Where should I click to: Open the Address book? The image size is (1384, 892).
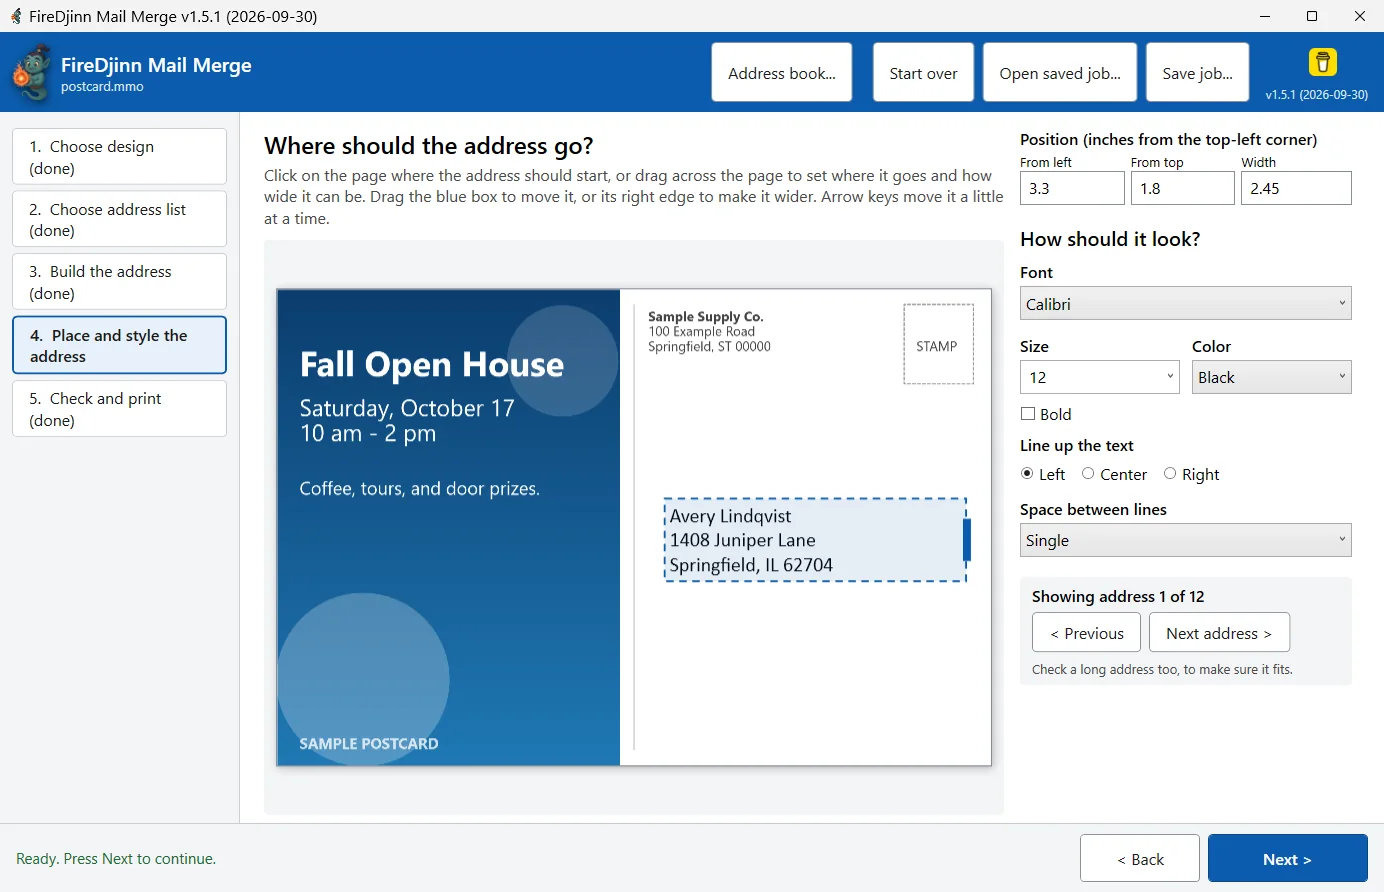782,73
